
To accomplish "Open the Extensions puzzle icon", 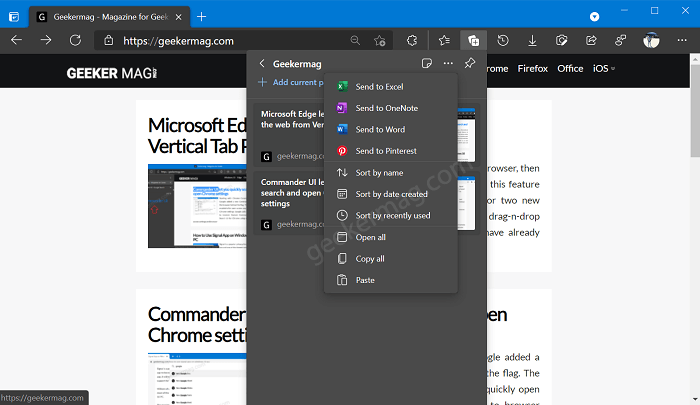I will [412, 41].
